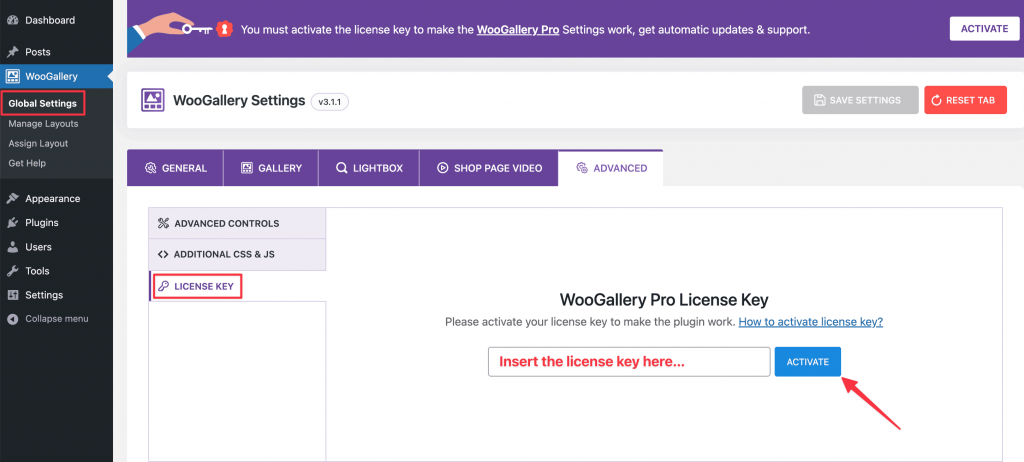
Task: Click the ACTIVATE button in the purple banner
Action: 984,29
